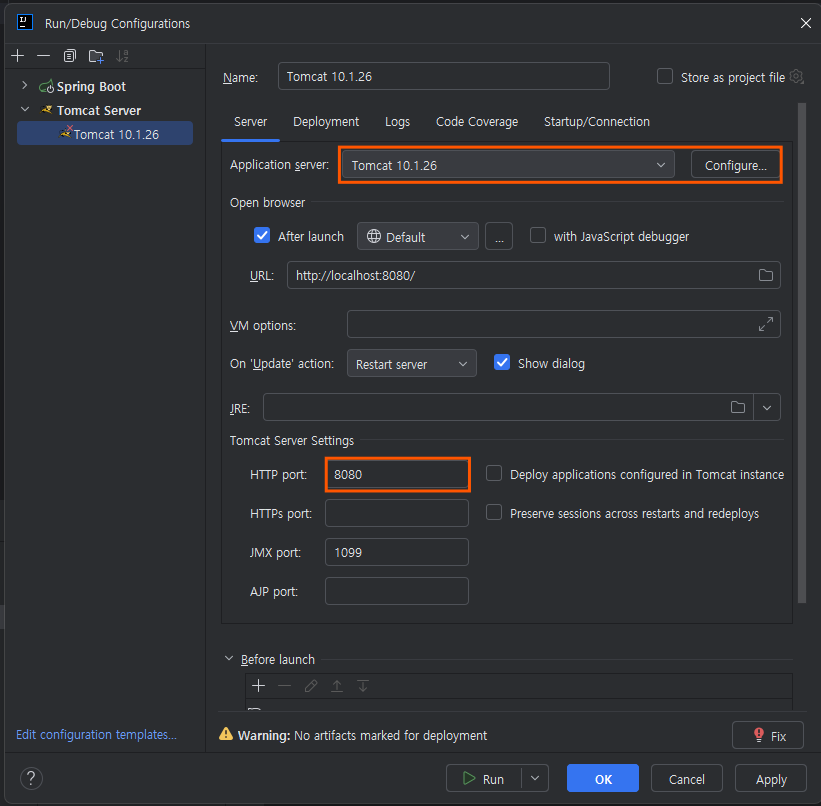Click the Name input field
The width and height of the screenshot is (821, 806).
443,76
